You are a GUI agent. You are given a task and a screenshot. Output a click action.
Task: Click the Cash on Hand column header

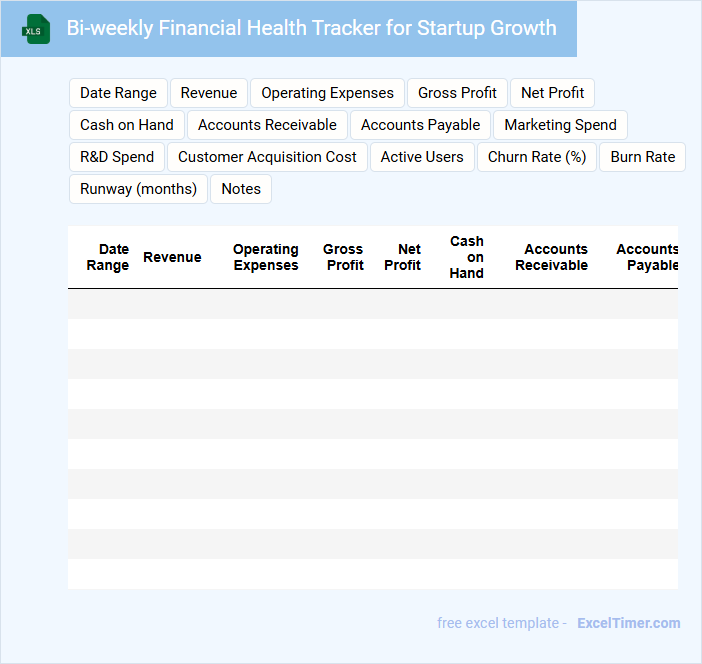[466, 257]
